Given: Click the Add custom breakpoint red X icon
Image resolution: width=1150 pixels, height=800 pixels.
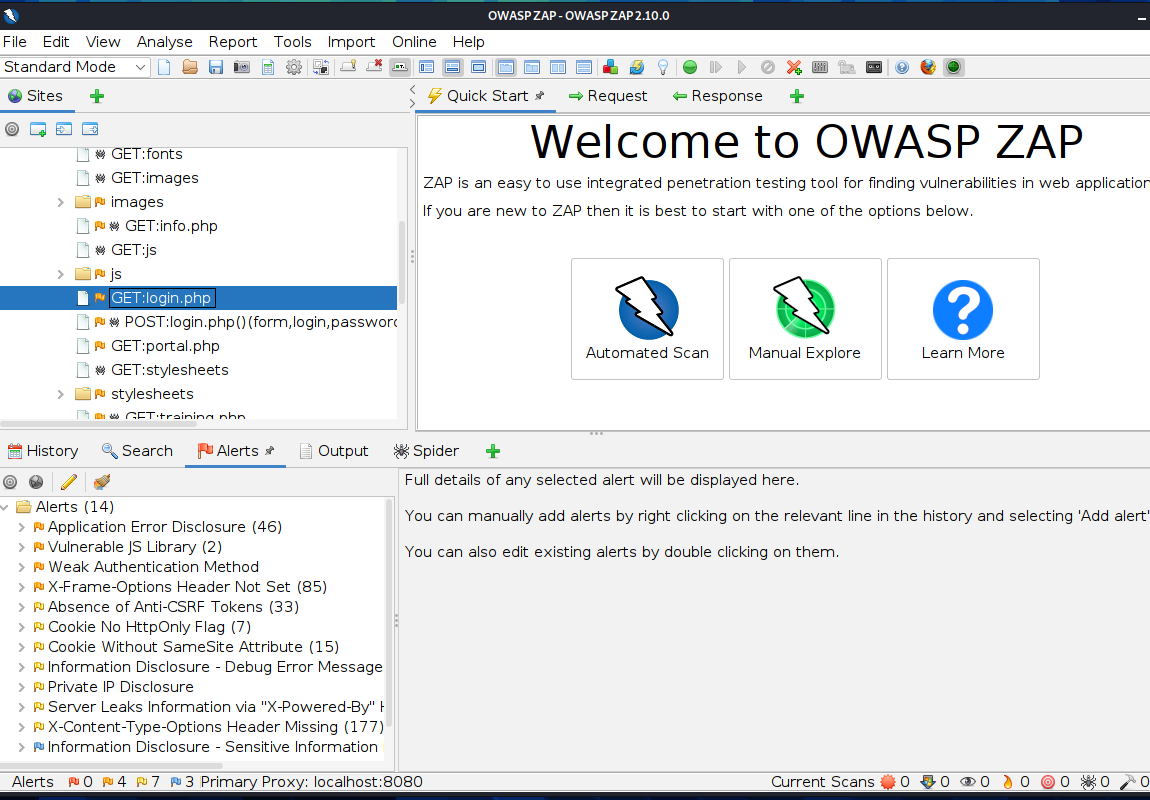Looking at the screenshot, I should pyautogui.click(x=794, y=67).
